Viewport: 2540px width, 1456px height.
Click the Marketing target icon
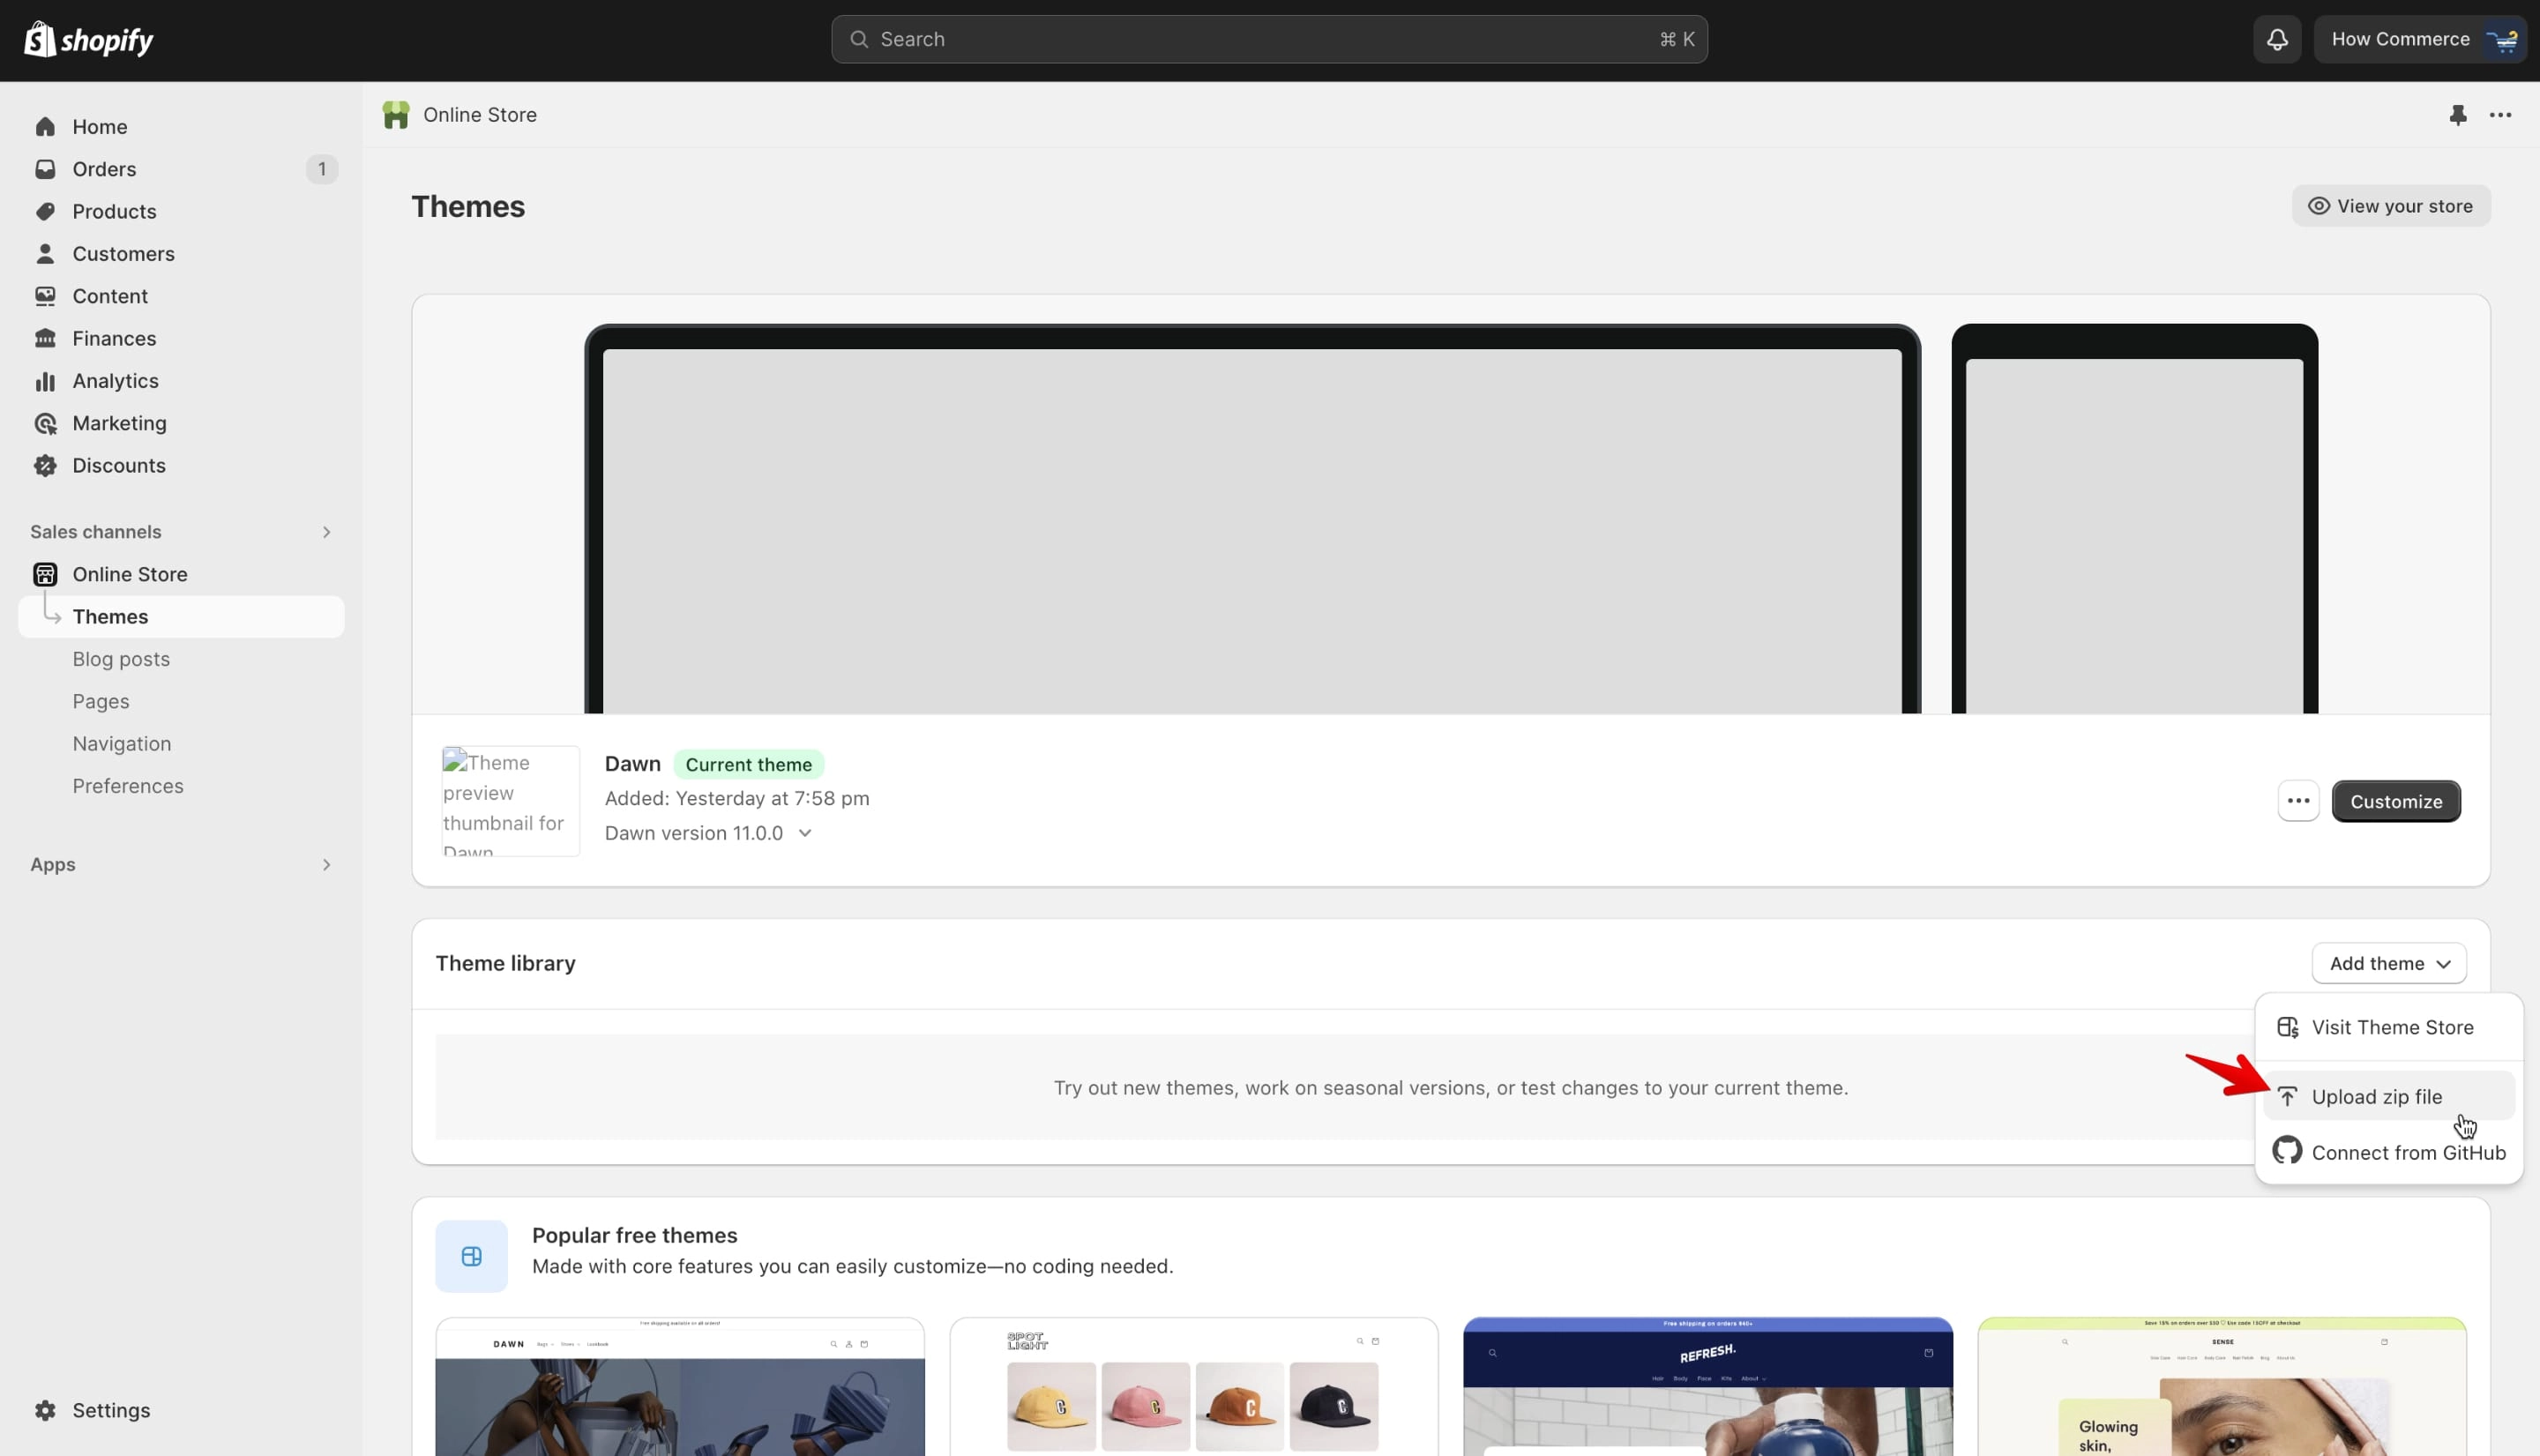[45, 423]
